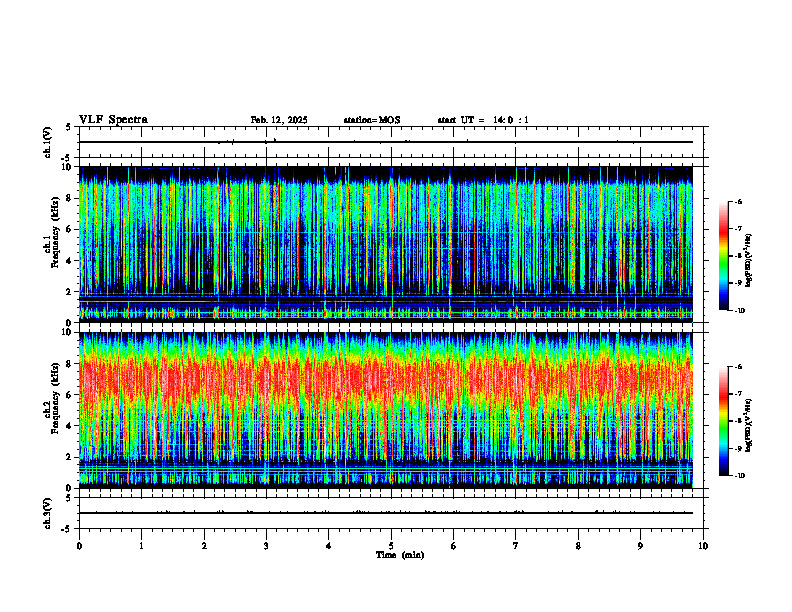Click inside the ch.1 spectrogram panel
The image size is (792, 612).
point(386,244)
